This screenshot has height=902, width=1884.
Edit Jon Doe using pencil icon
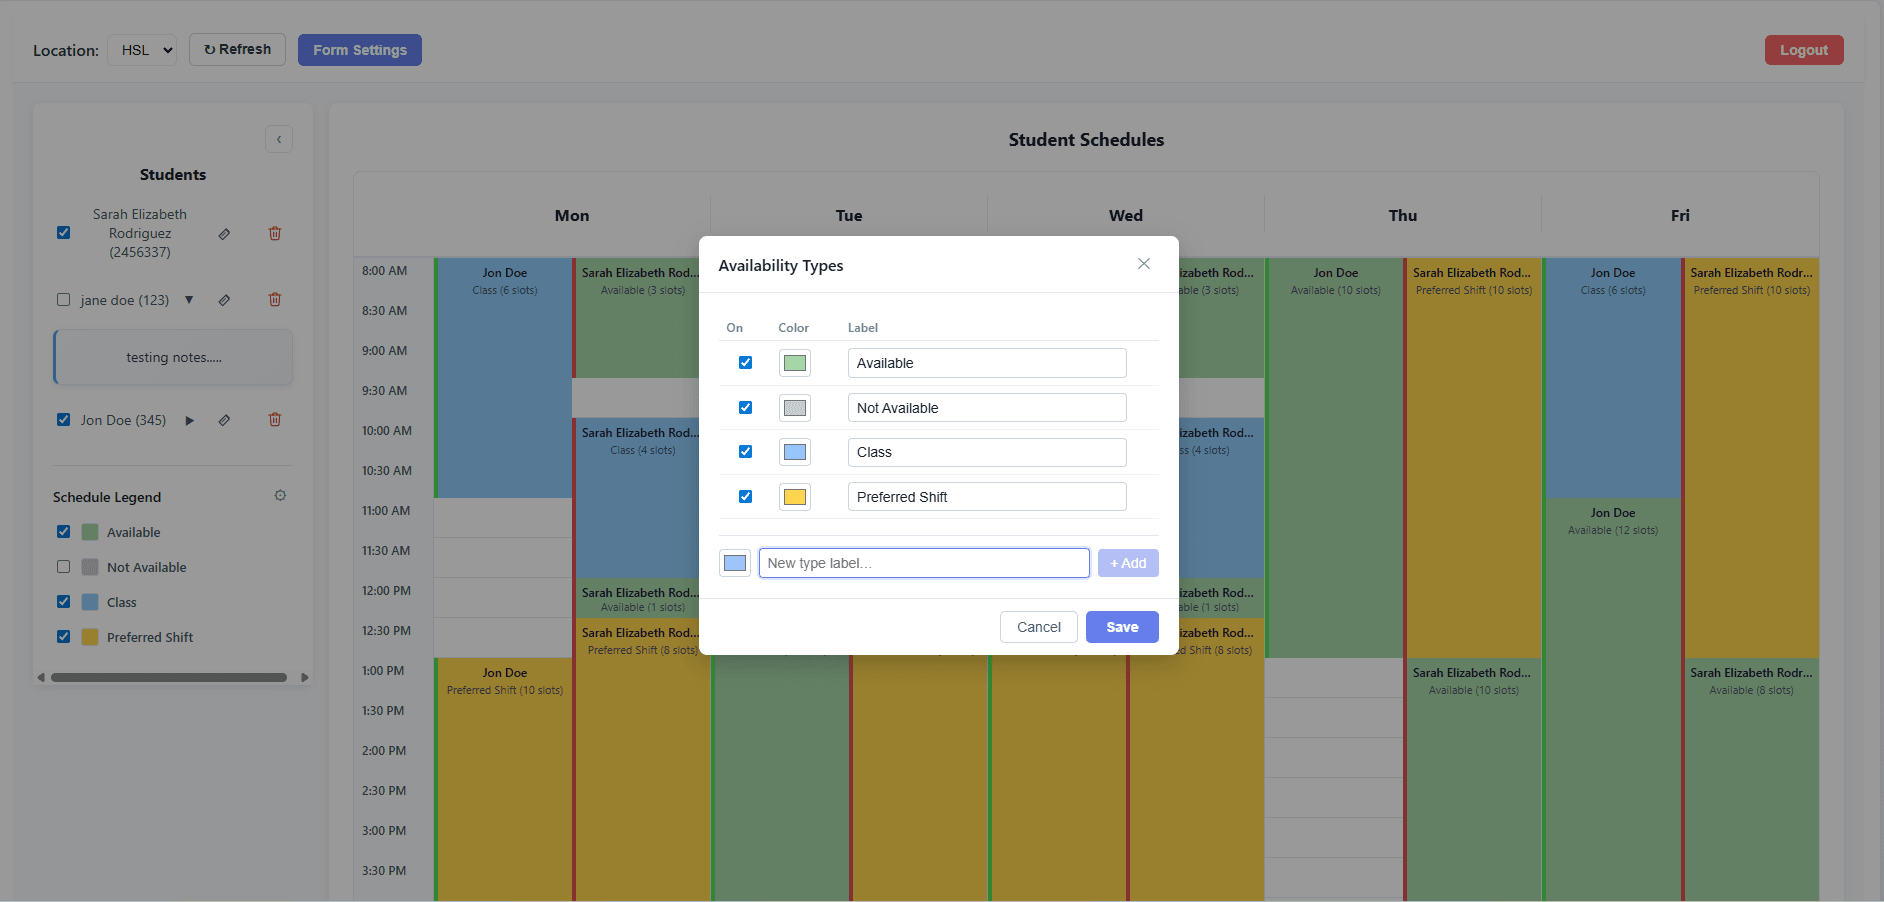coord(224,420)
